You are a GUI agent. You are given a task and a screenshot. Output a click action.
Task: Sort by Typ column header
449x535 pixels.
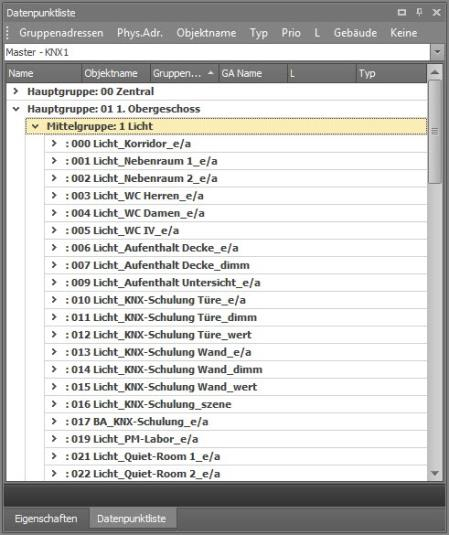click(x=392, y=73)
